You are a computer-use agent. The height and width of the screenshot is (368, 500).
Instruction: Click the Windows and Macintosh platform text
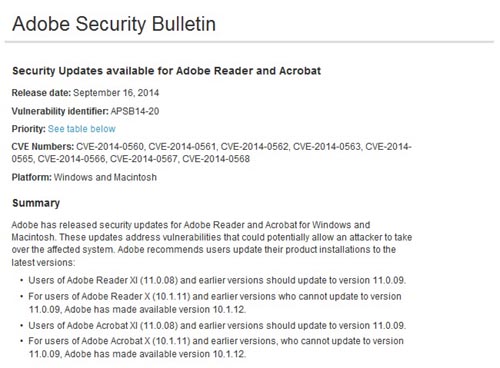click(105, 177)
